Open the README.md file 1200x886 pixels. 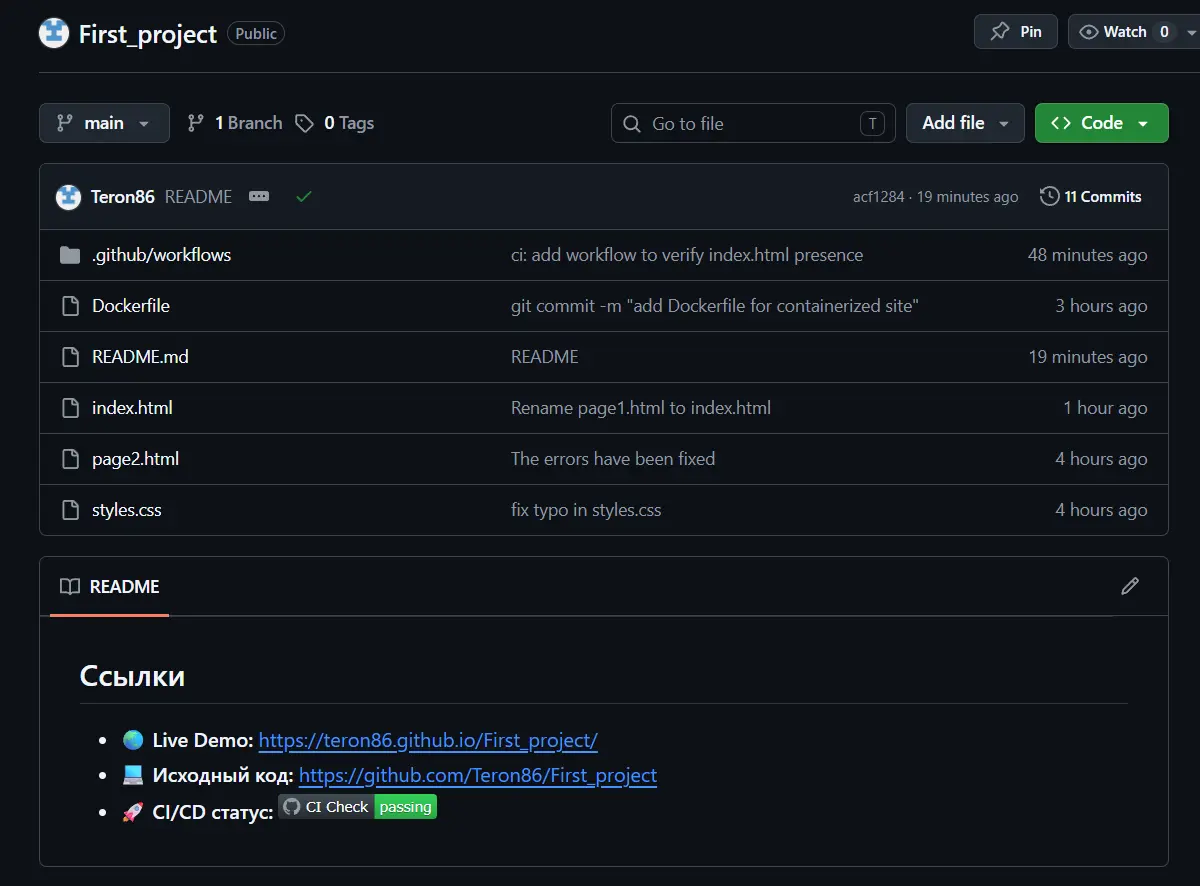140,357
